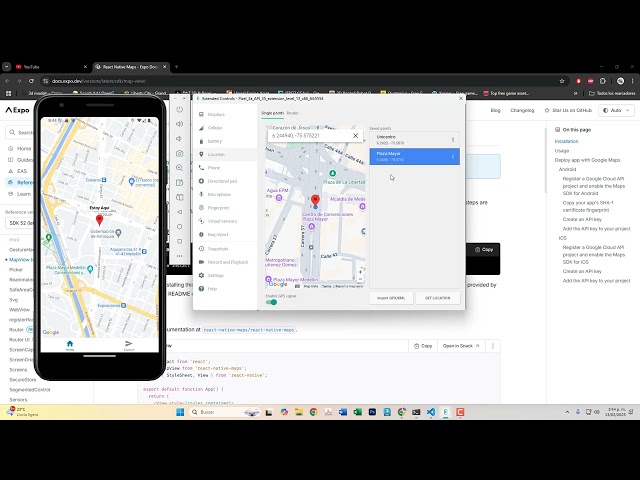Toggle the Enable GPS signal switch

pyautogui.click(x=271, y=302)
